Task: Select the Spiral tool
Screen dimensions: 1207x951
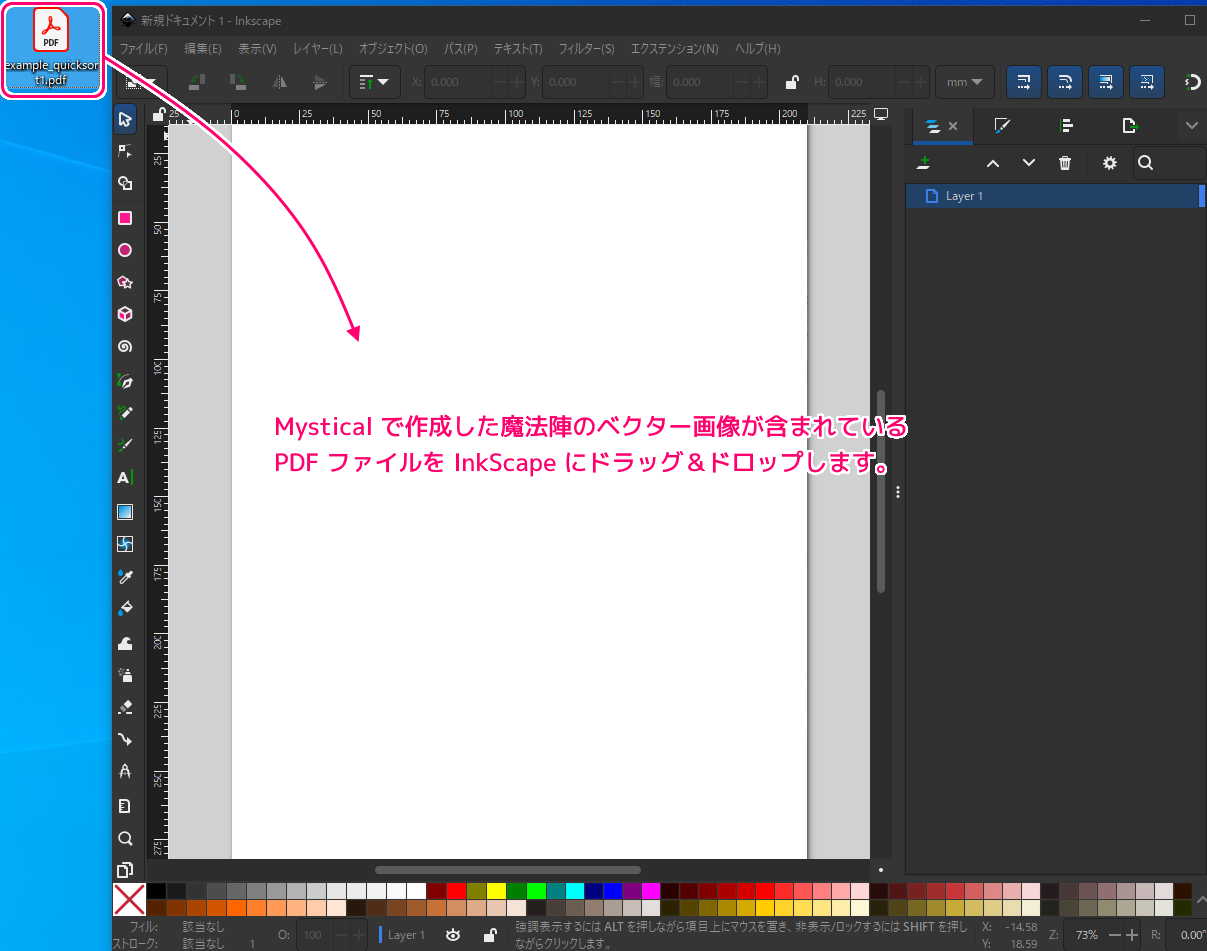Action: (x=125, y=347)
